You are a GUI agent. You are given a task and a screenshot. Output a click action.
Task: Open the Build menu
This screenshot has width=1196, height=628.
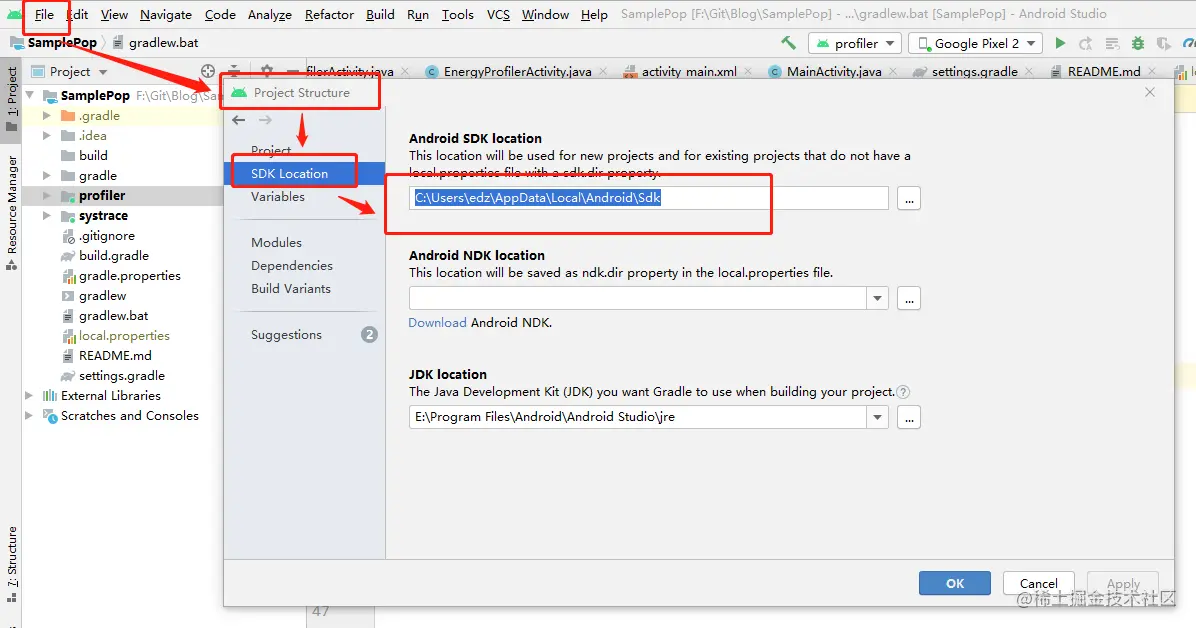coord(380,14)
